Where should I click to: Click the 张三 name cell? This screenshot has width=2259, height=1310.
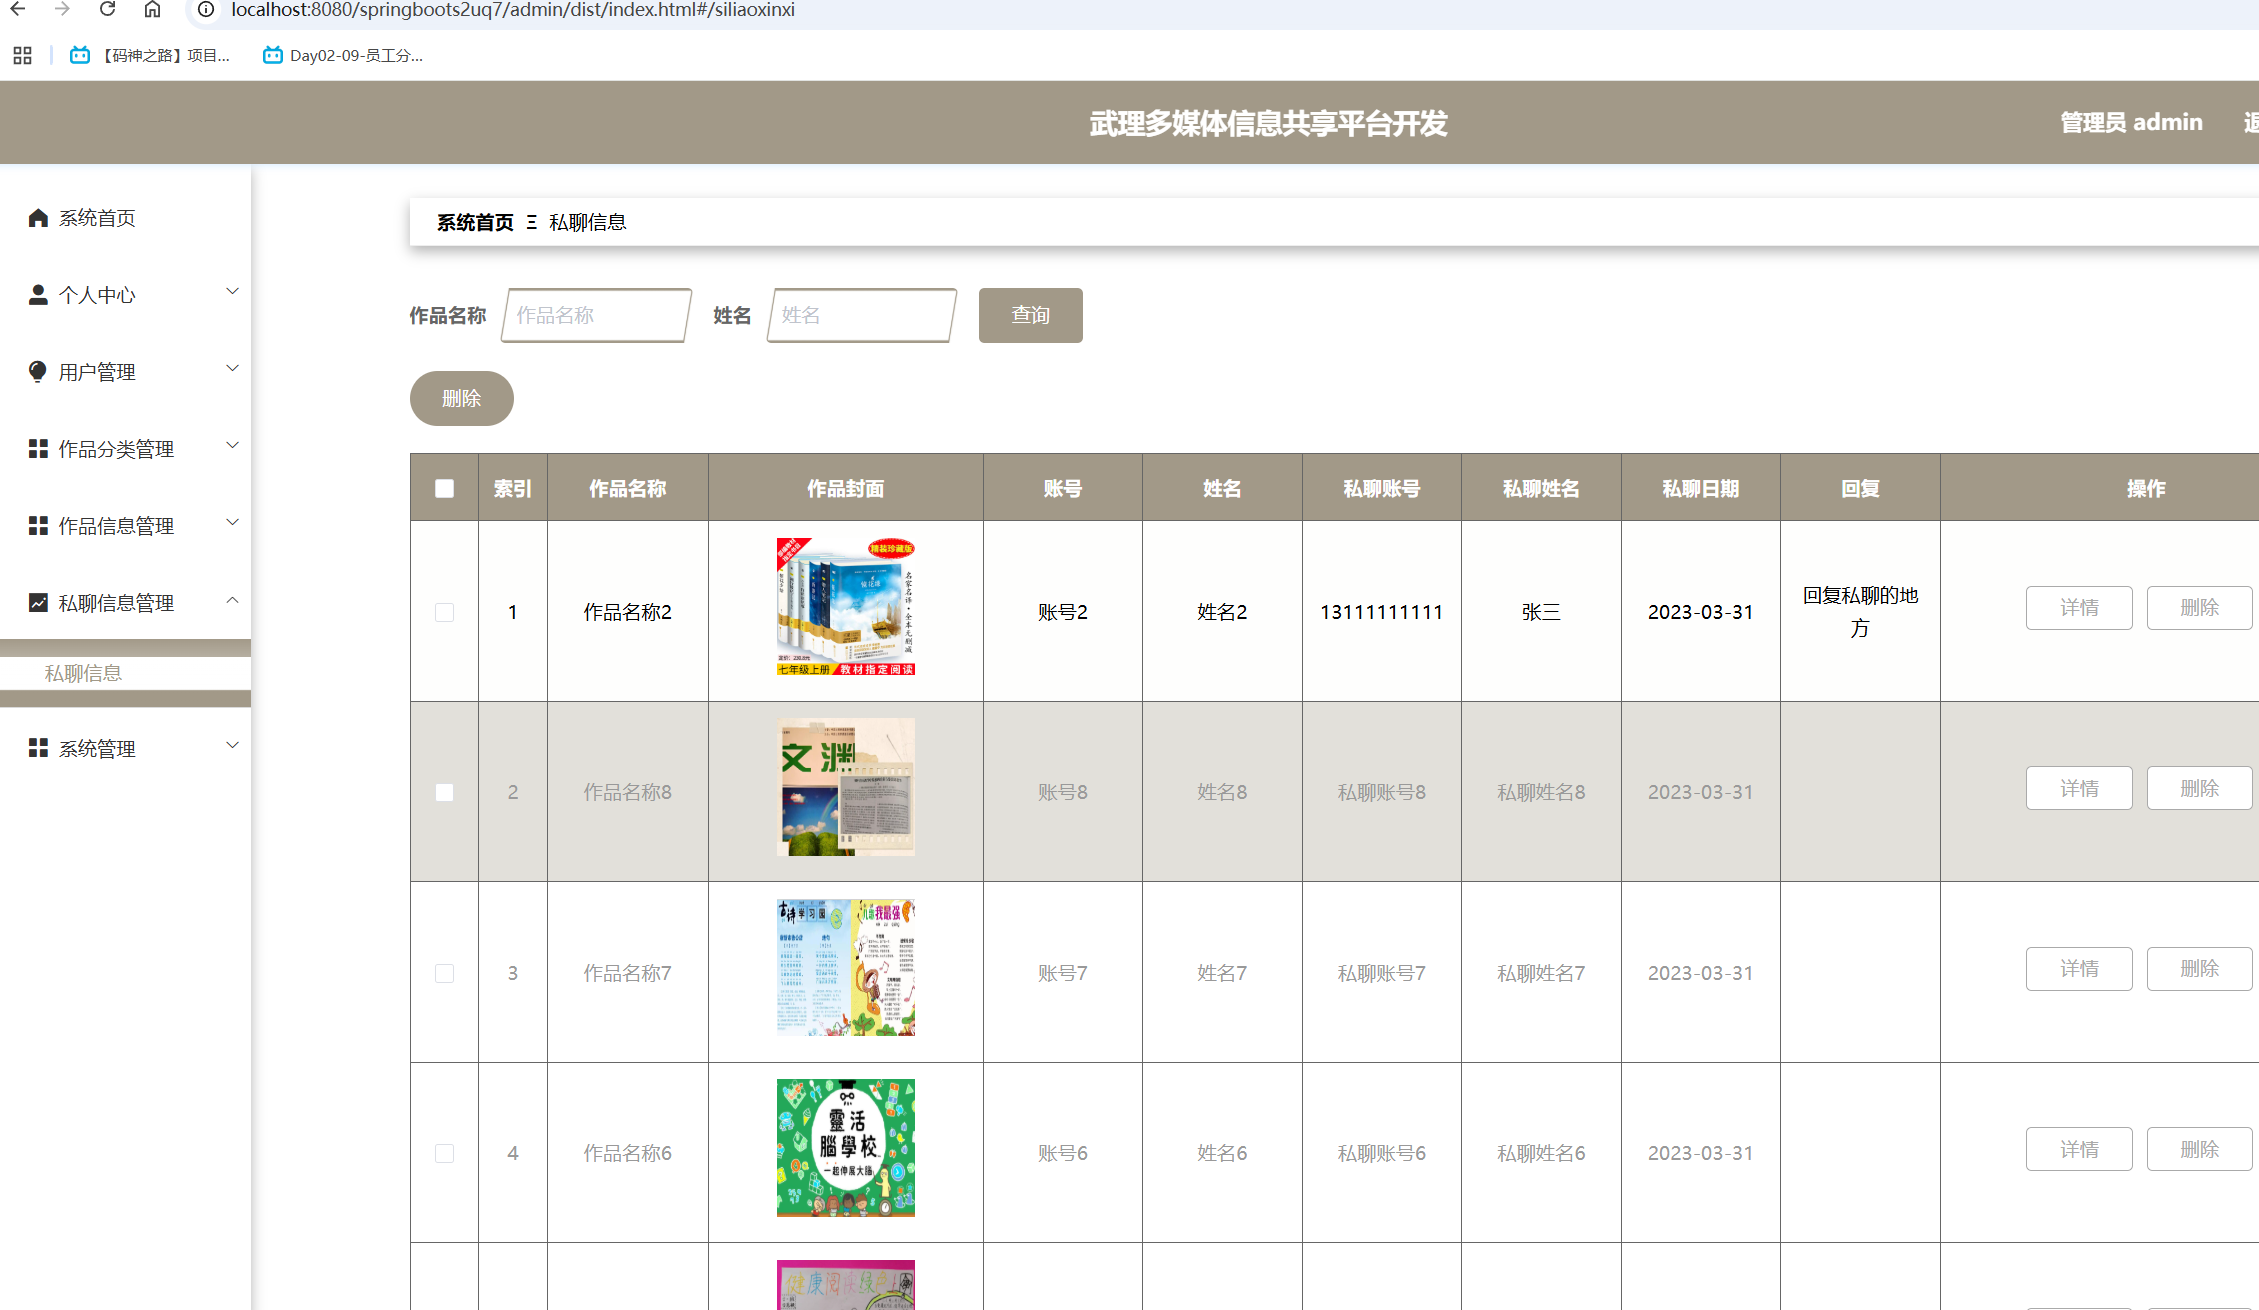[x=1541, y=612]
